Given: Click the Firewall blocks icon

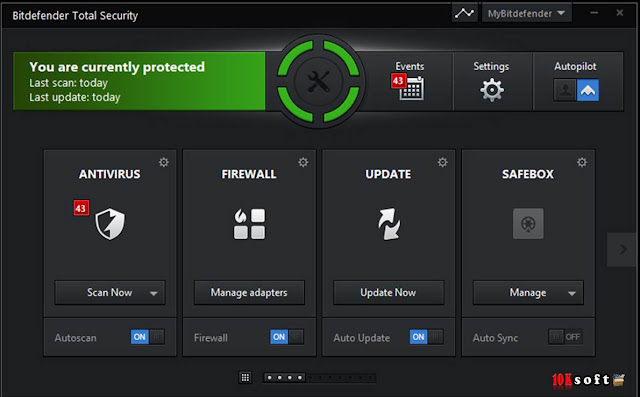Looking at the screenshot, I should [249, 224].
